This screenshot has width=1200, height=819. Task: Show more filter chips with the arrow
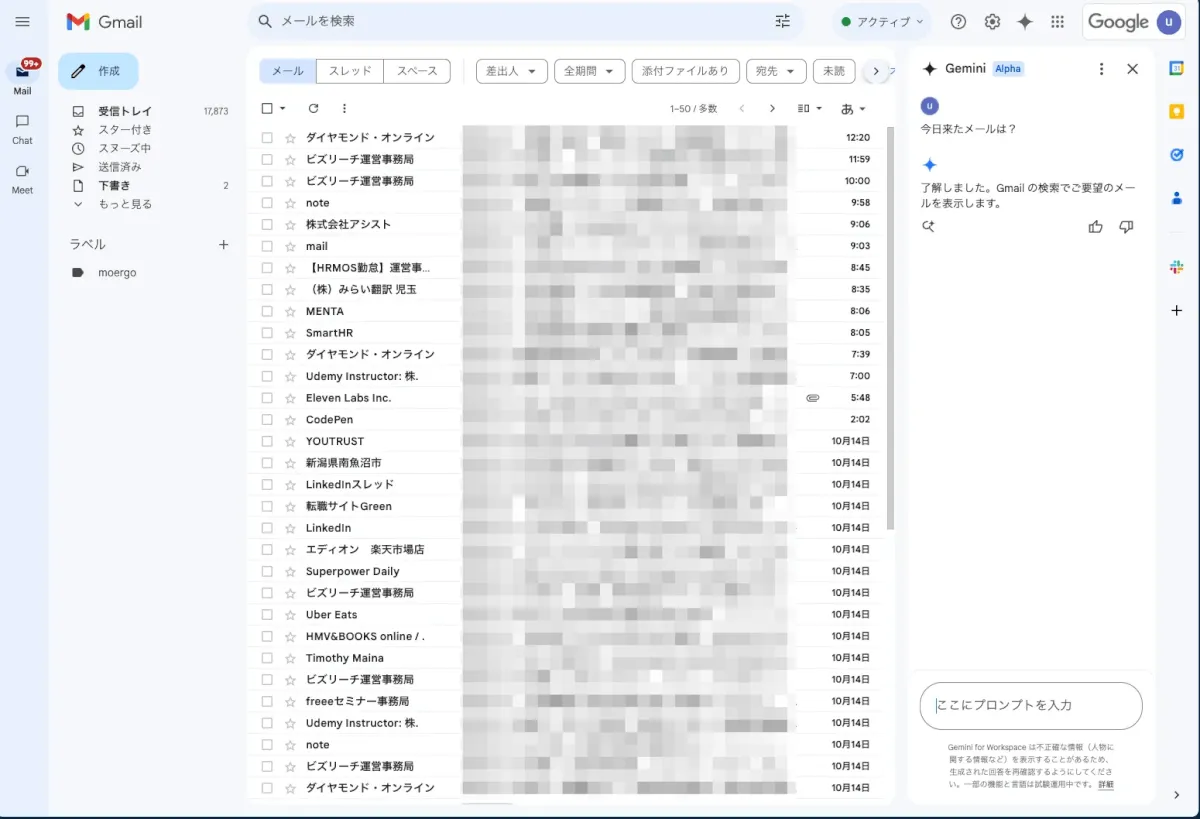click(x=876, y=71)
